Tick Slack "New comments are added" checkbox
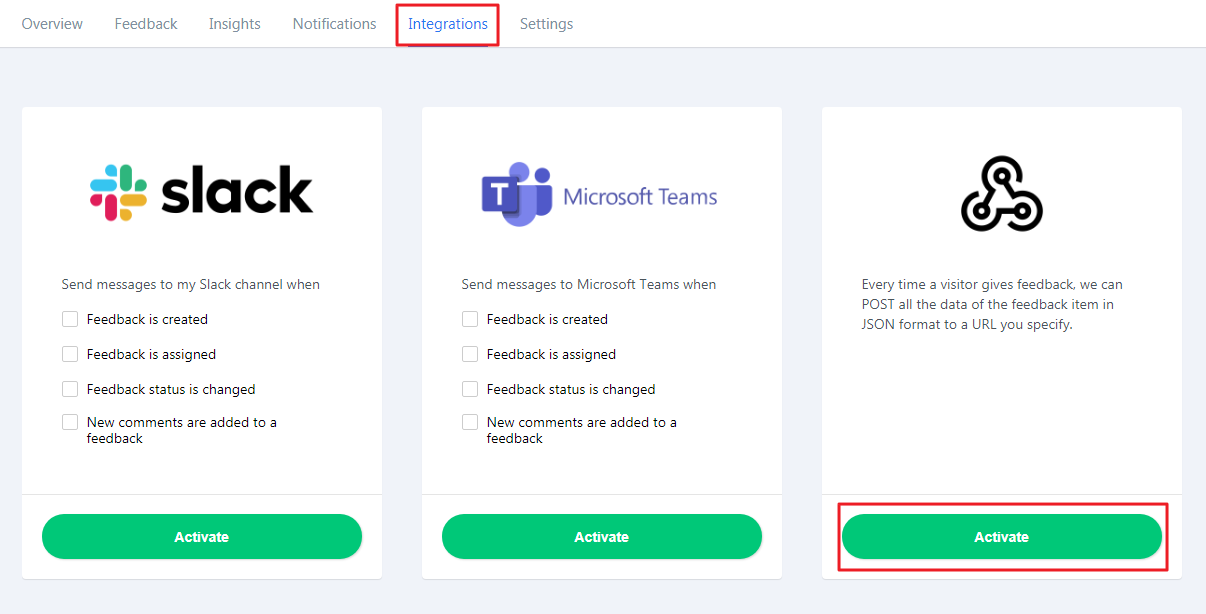 click(x=70, y=423)
